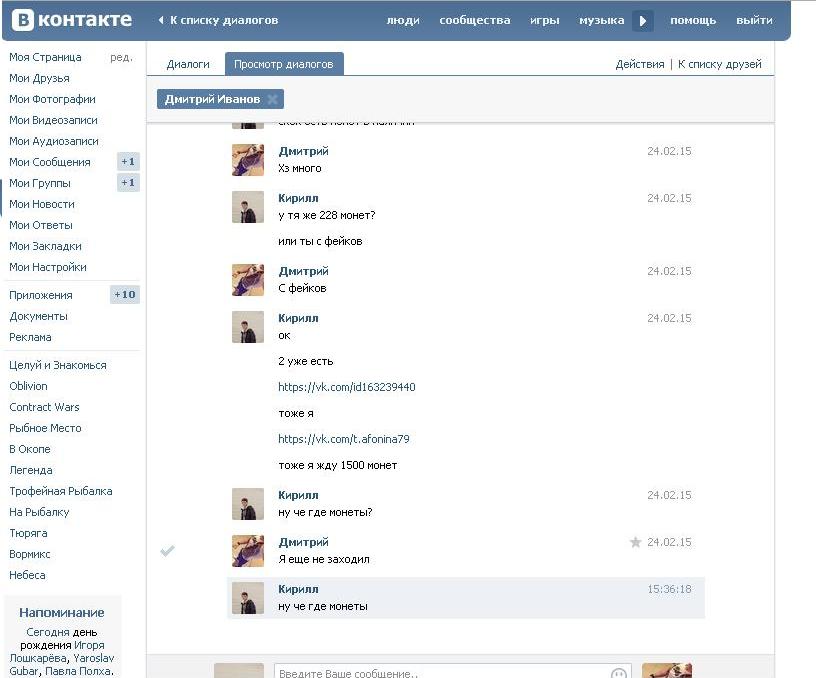819x678 pixels.
Task: Click Кирилл's avatar on 'ну че где монеты?'
Action: tap(248, 504)
